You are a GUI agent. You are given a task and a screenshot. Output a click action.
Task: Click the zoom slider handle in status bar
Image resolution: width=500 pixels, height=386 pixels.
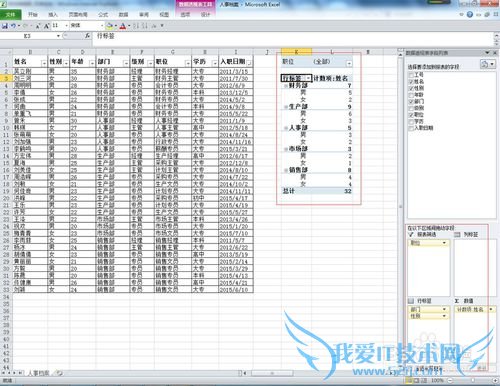473,380
